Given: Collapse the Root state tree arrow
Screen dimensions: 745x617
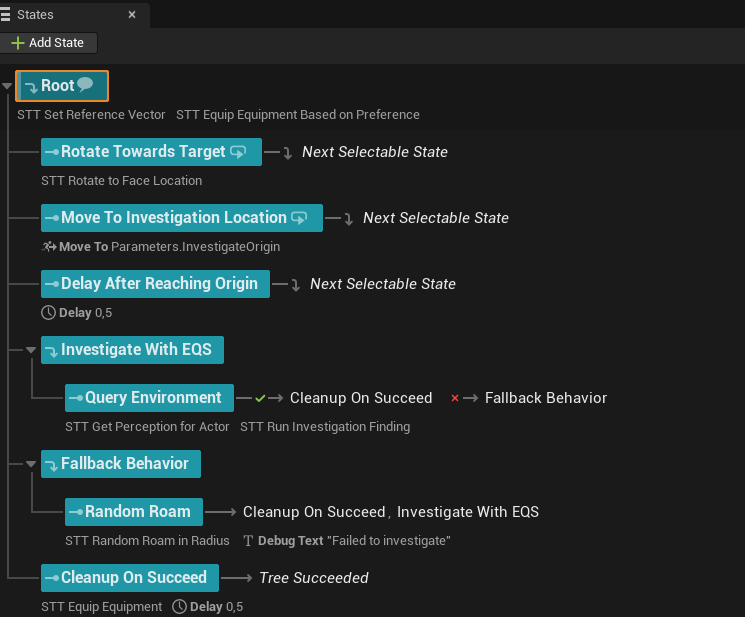Looking at the screenshot, I should [x=7, y=86].
